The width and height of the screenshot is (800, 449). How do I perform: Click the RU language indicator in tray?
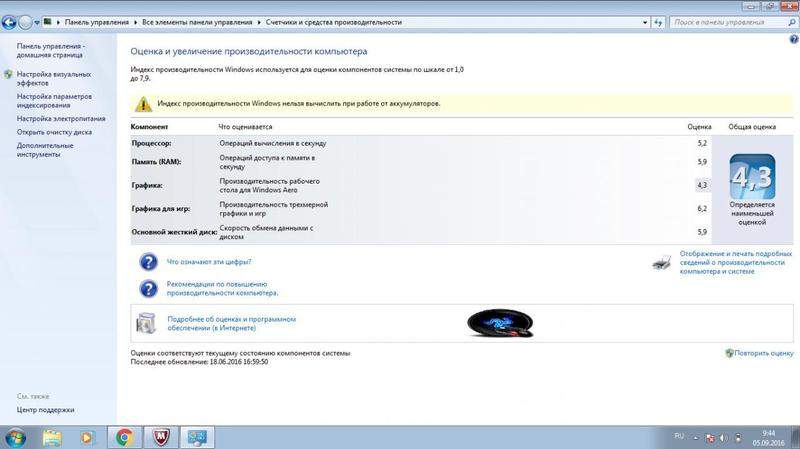pyautogui.click(x=679, y=436)
